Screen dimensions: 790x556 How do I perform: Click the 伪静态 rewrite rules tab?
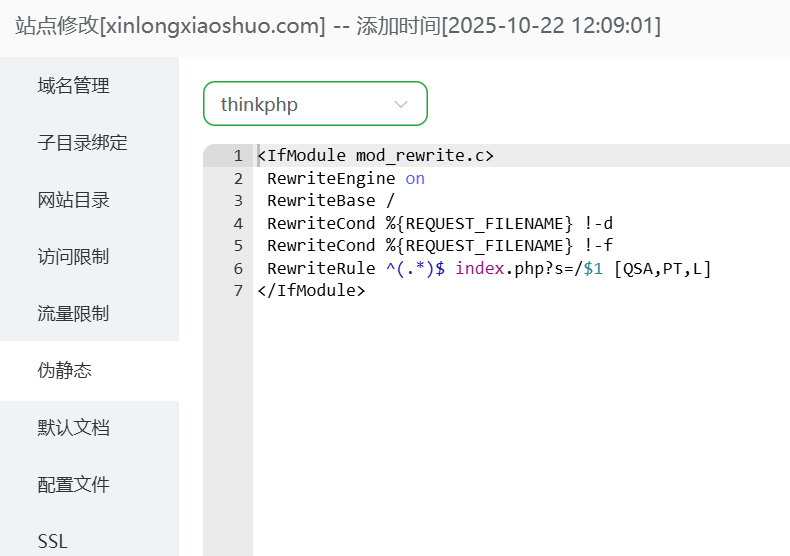65,371
